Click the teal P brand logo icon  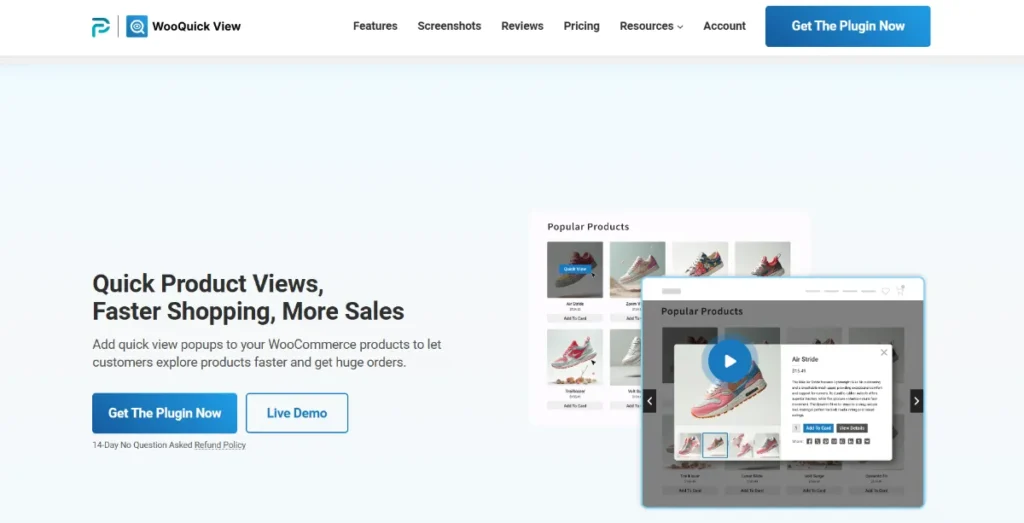pyautogui.click(x=101, y=27)
